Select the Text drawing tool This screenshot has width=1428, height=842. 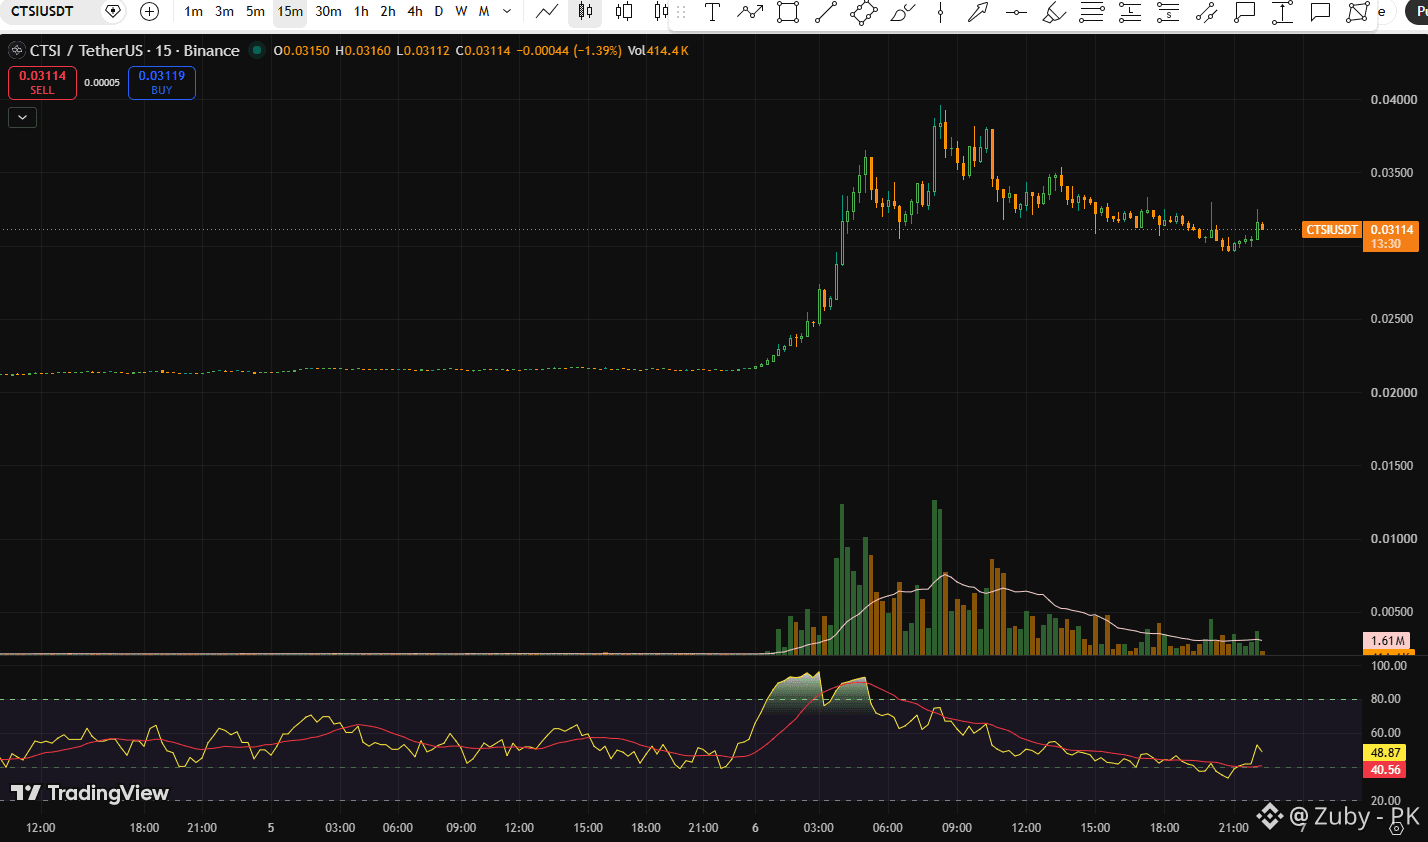[x=712, y=12]
